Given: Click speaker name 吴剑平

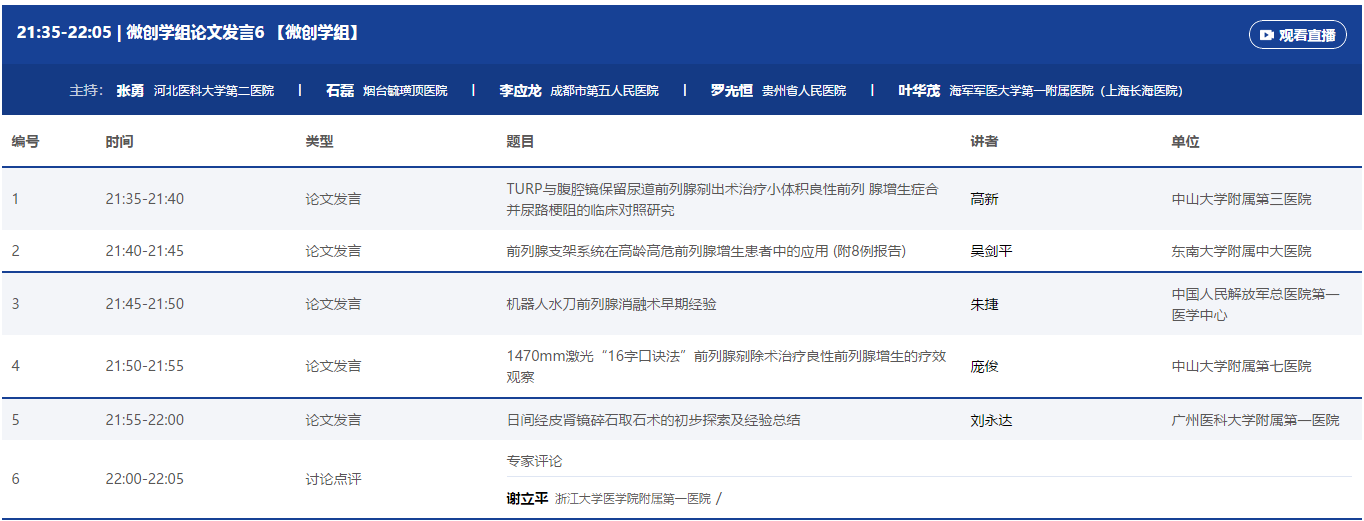Looking at the screenshot, I should point(991,251).
